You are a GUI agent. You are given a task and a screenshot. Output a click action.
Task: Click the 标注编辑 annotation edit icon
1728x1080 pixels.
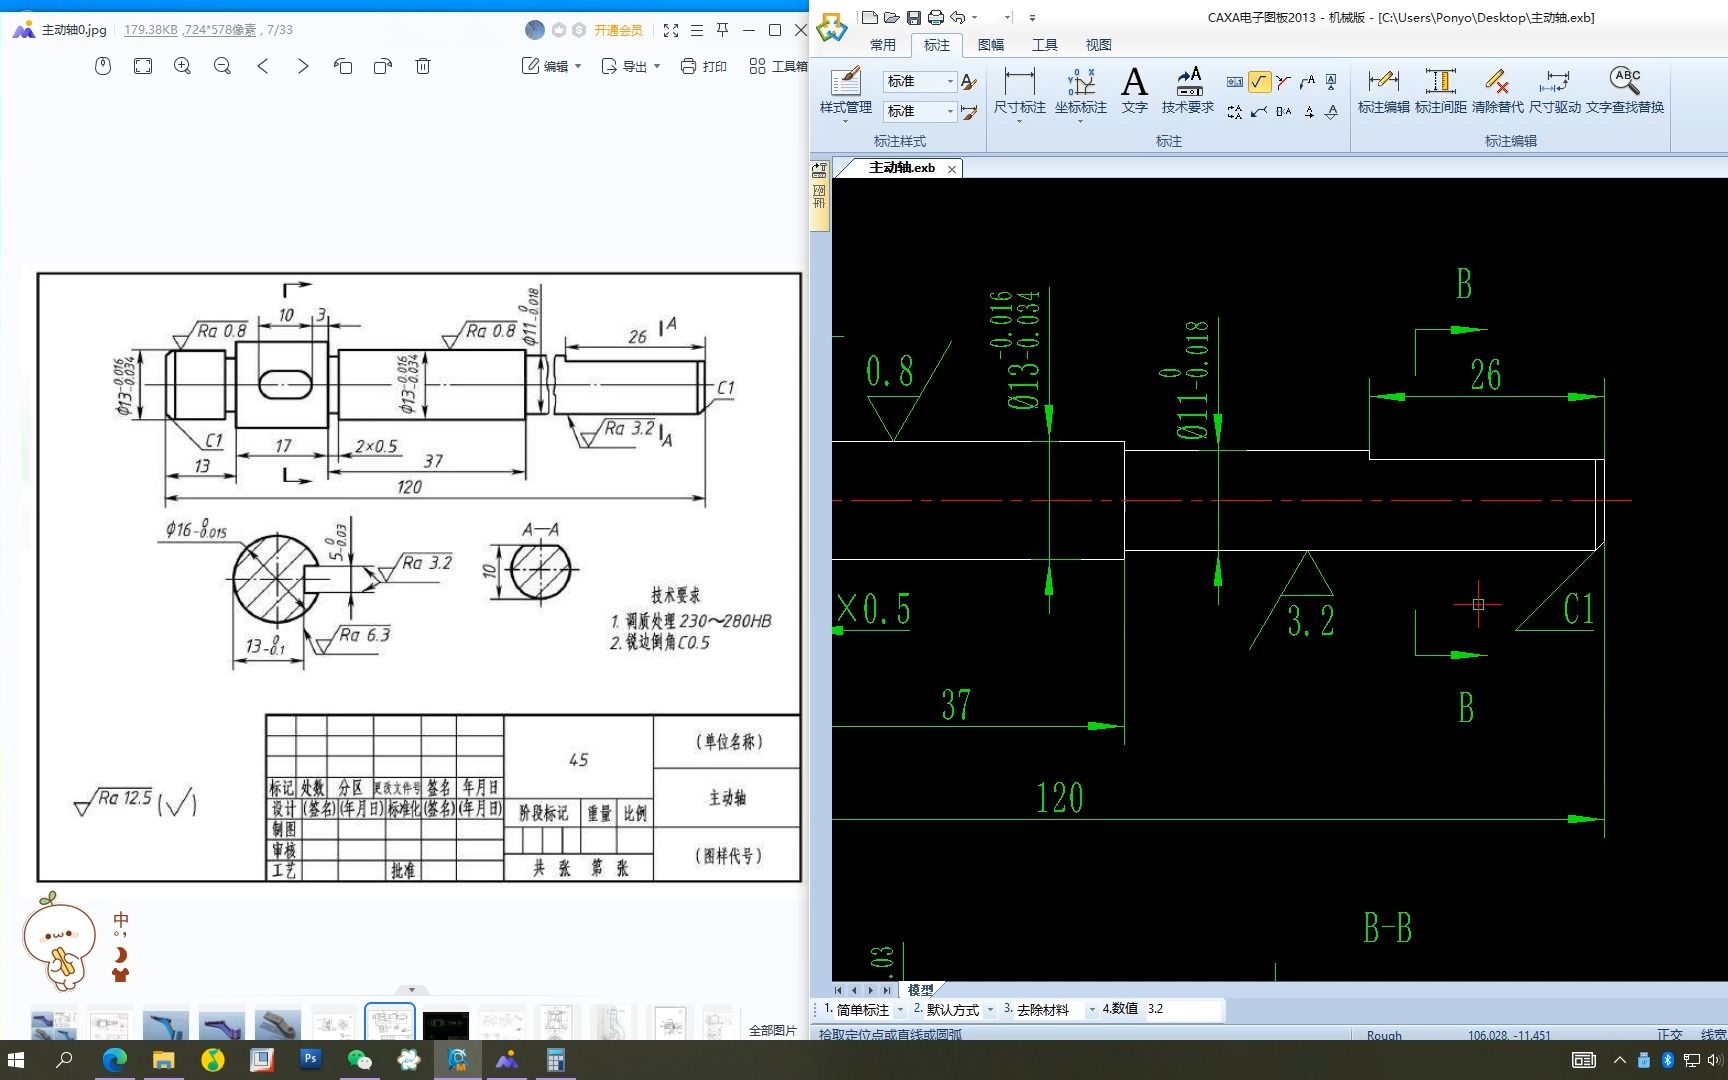(1383, 92)
